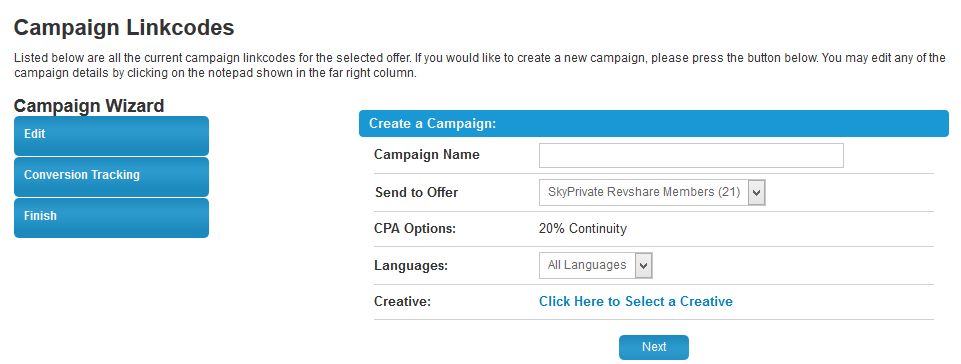Click the Next button
Viewport: 961px width, 364px height.
(x=653, y=347)
